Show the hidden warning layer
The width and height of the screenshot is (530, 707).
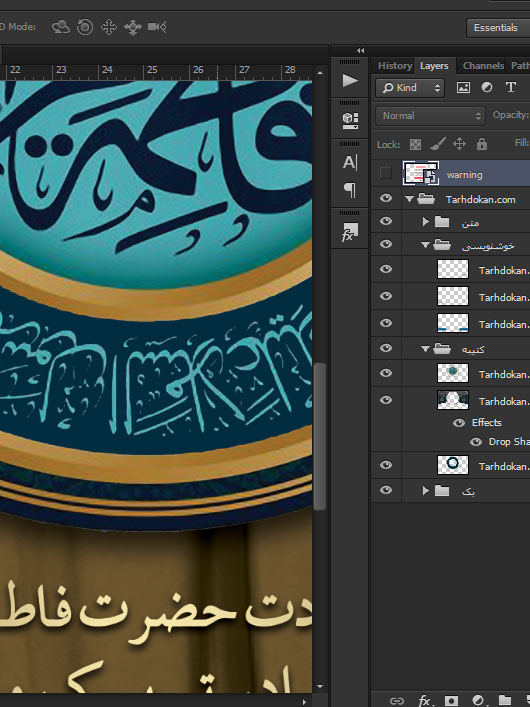pos(386,173)
